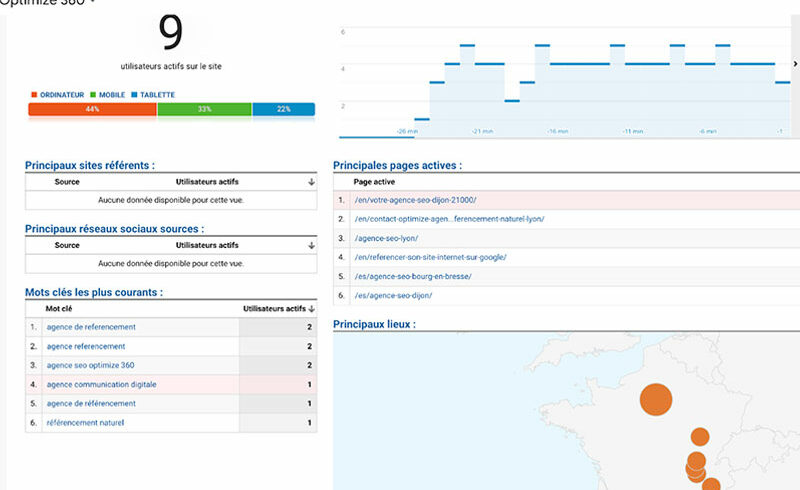Open keyword 'agence seo optimize 360'

[x=93, y=365]
